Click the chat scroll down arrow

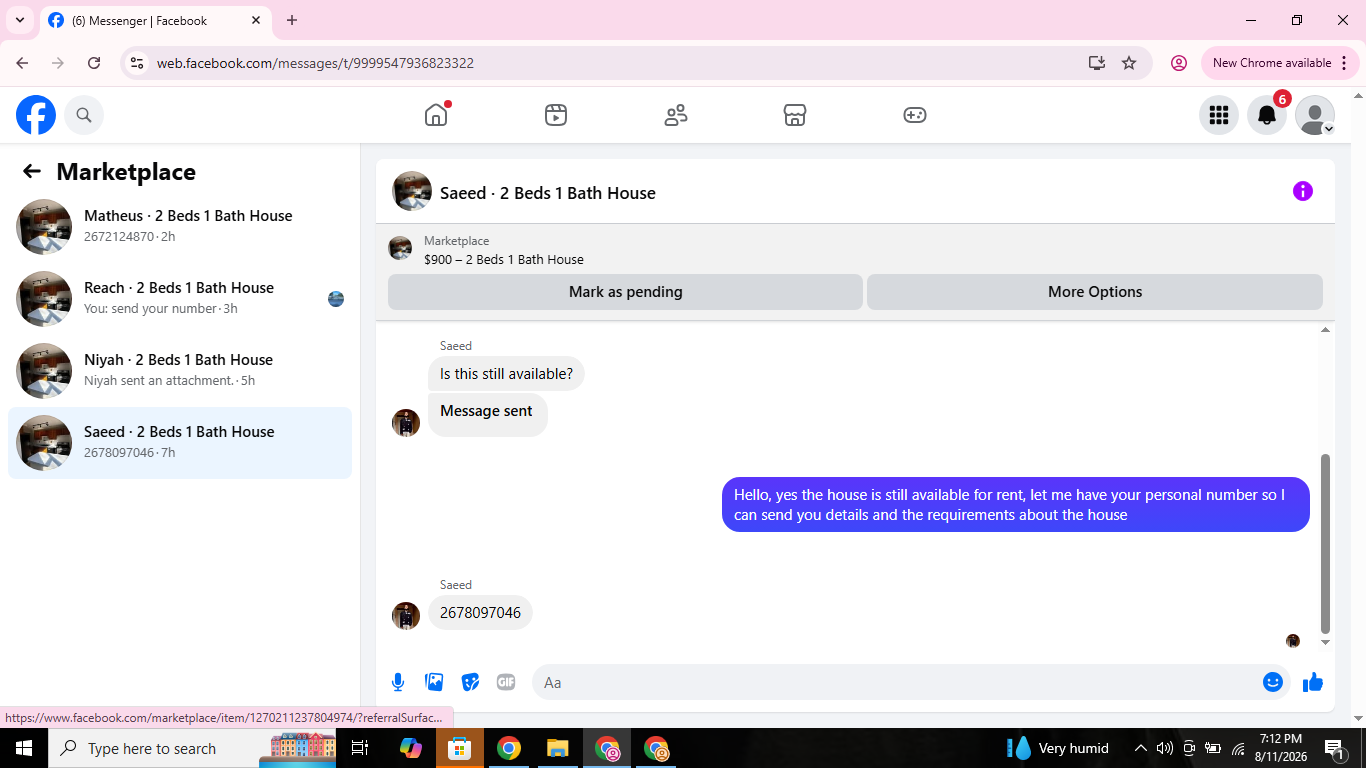click(1326, 642)
